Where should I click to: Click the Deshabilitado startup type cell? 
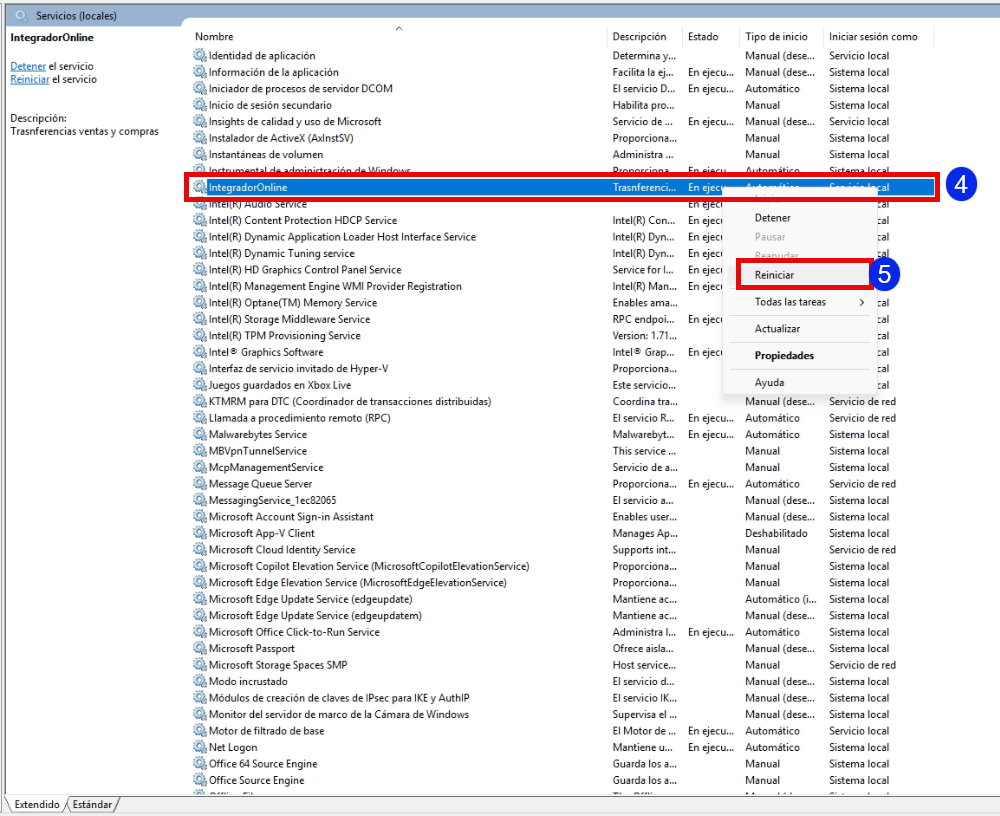(x=776, y=533)
